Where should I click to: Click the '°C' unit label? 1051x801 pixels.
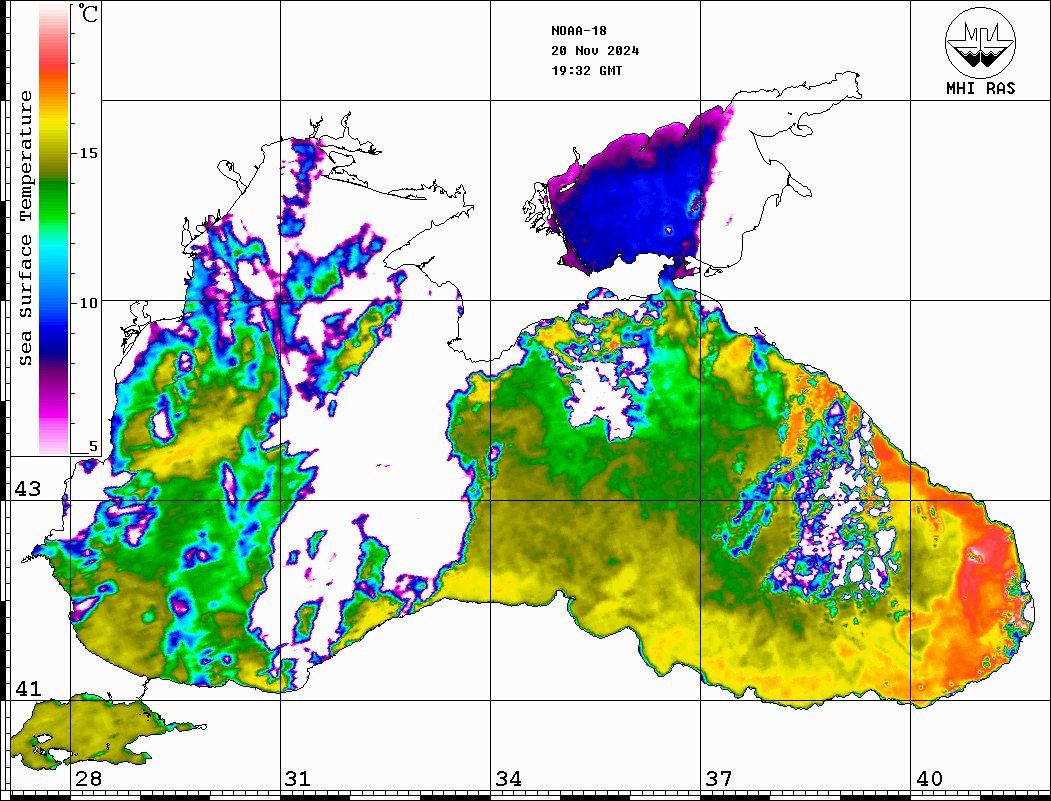coord(88,13)
